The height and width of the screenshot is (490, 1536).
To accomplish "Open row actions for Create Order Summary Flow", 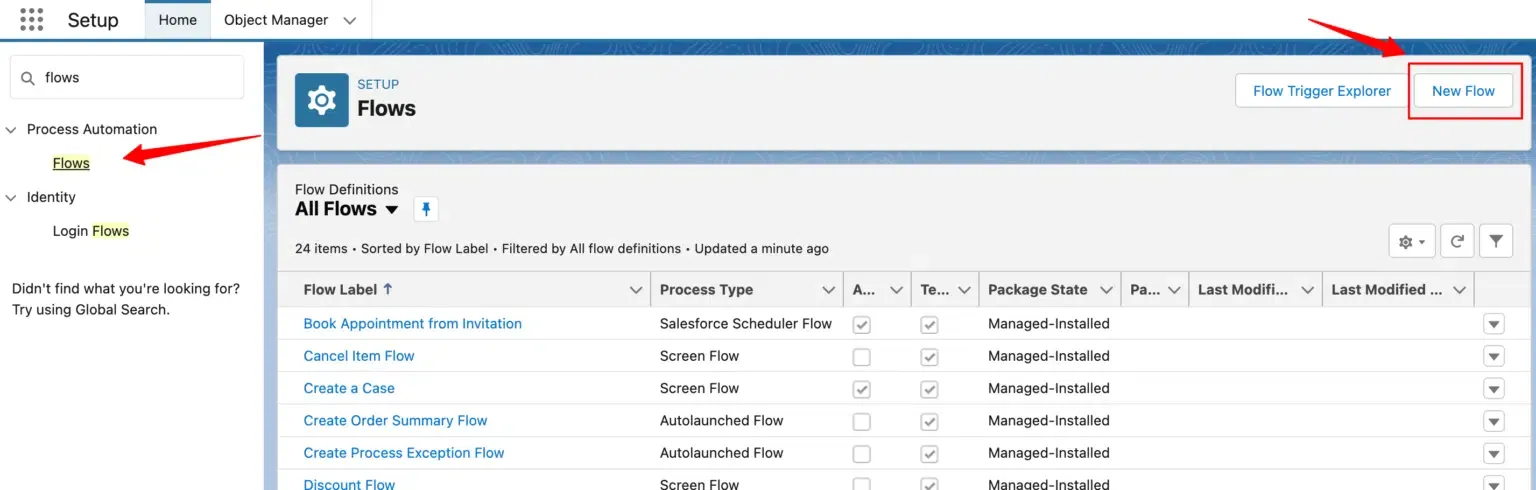I will (1494, 421).
